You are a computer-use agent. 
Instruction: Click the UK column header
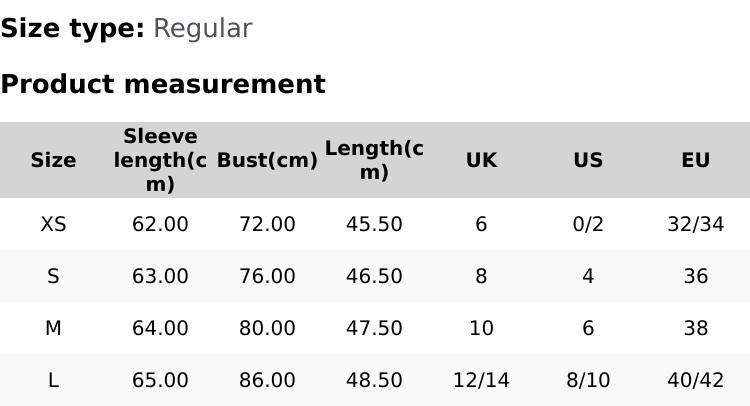(481, 160)
